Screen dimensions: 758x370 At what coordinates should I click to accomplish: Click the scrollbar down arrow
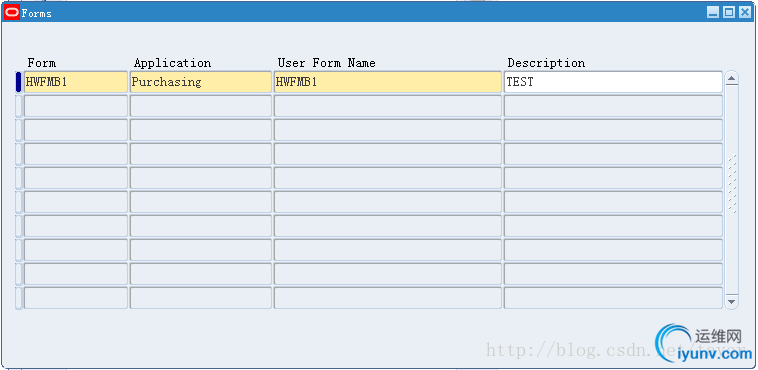[731, 302]
